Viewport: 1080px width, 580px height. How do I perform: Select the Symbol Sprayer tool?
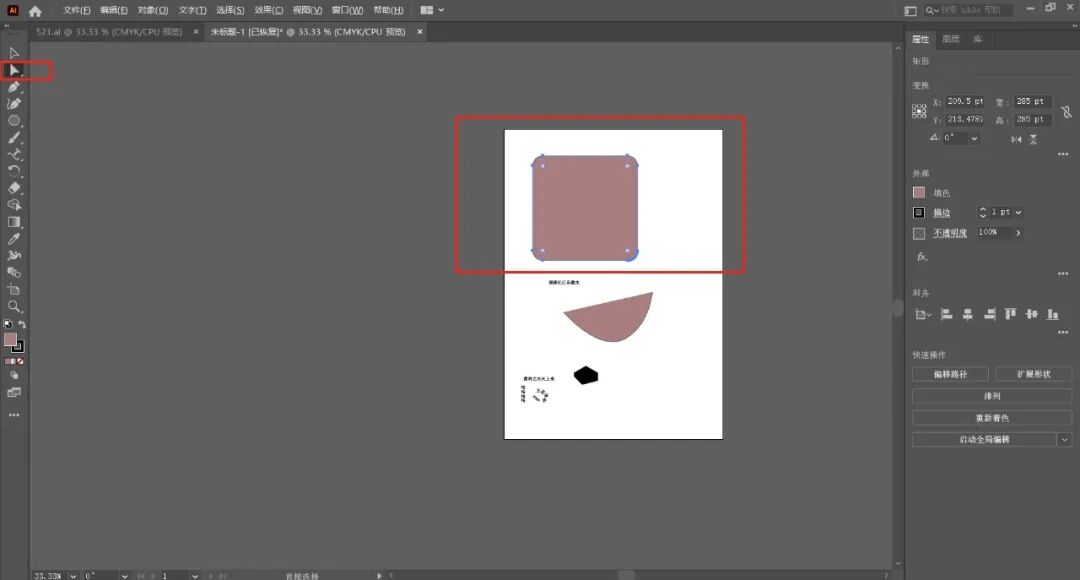pyautogui.click(x=14, y=256)
